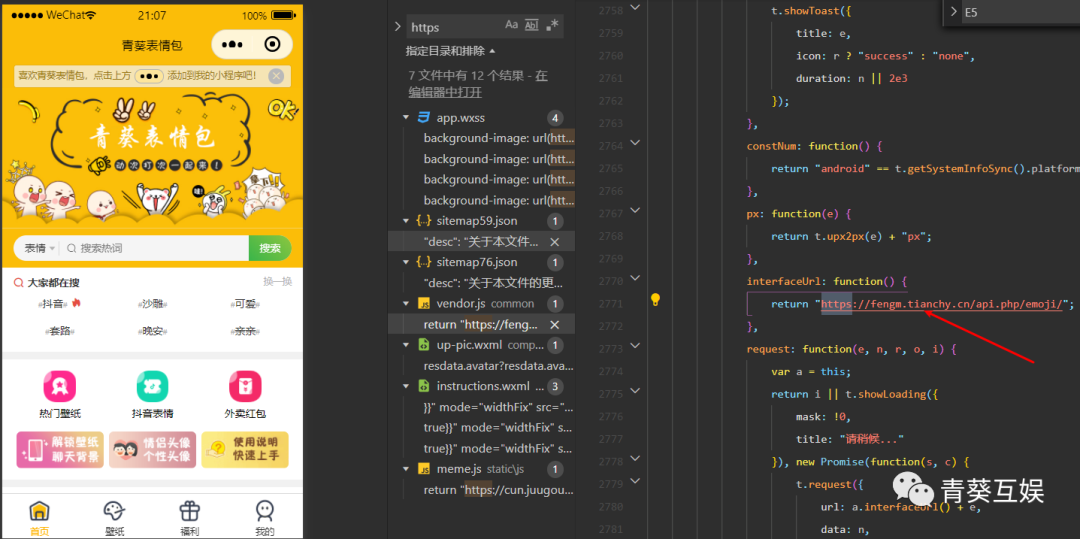Open the 抖音表情 green icon
Screen dimensions: 1080x539
point(152,386)
